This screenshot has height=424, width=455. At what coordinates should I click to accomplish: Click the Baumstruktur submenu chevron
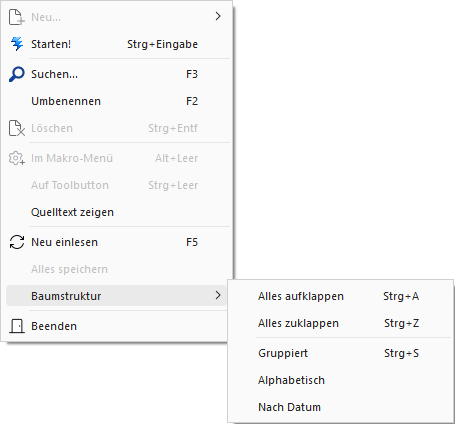[218, 295]
